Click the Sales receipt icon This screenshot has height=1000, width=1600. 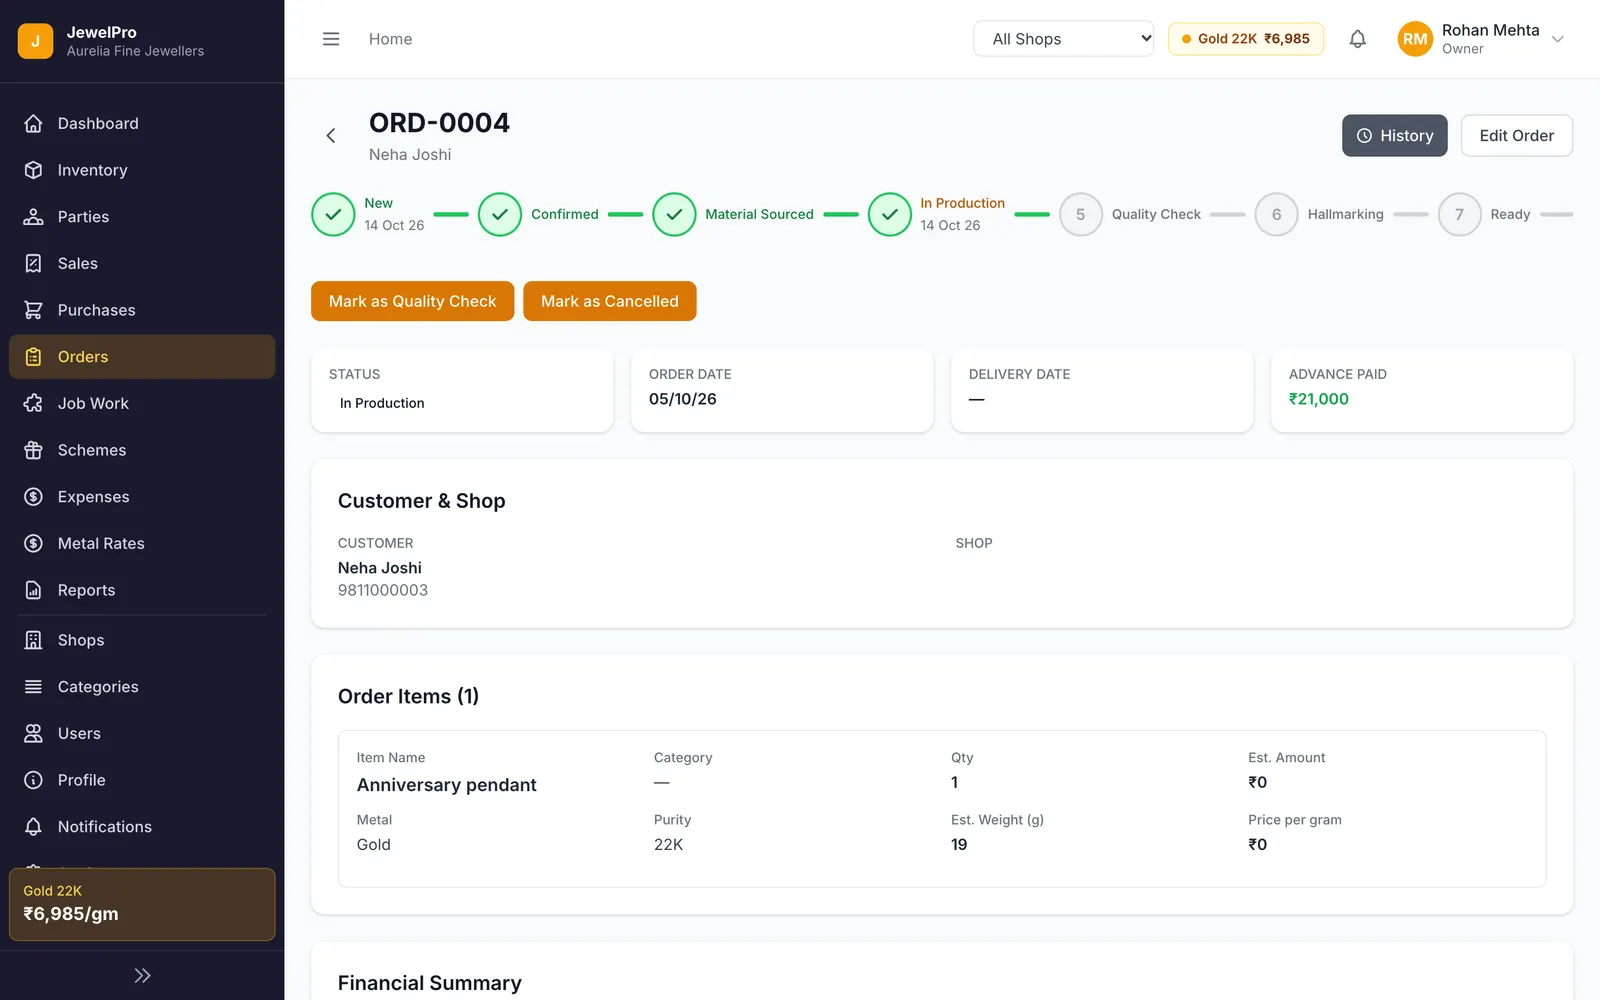point(33,263)
